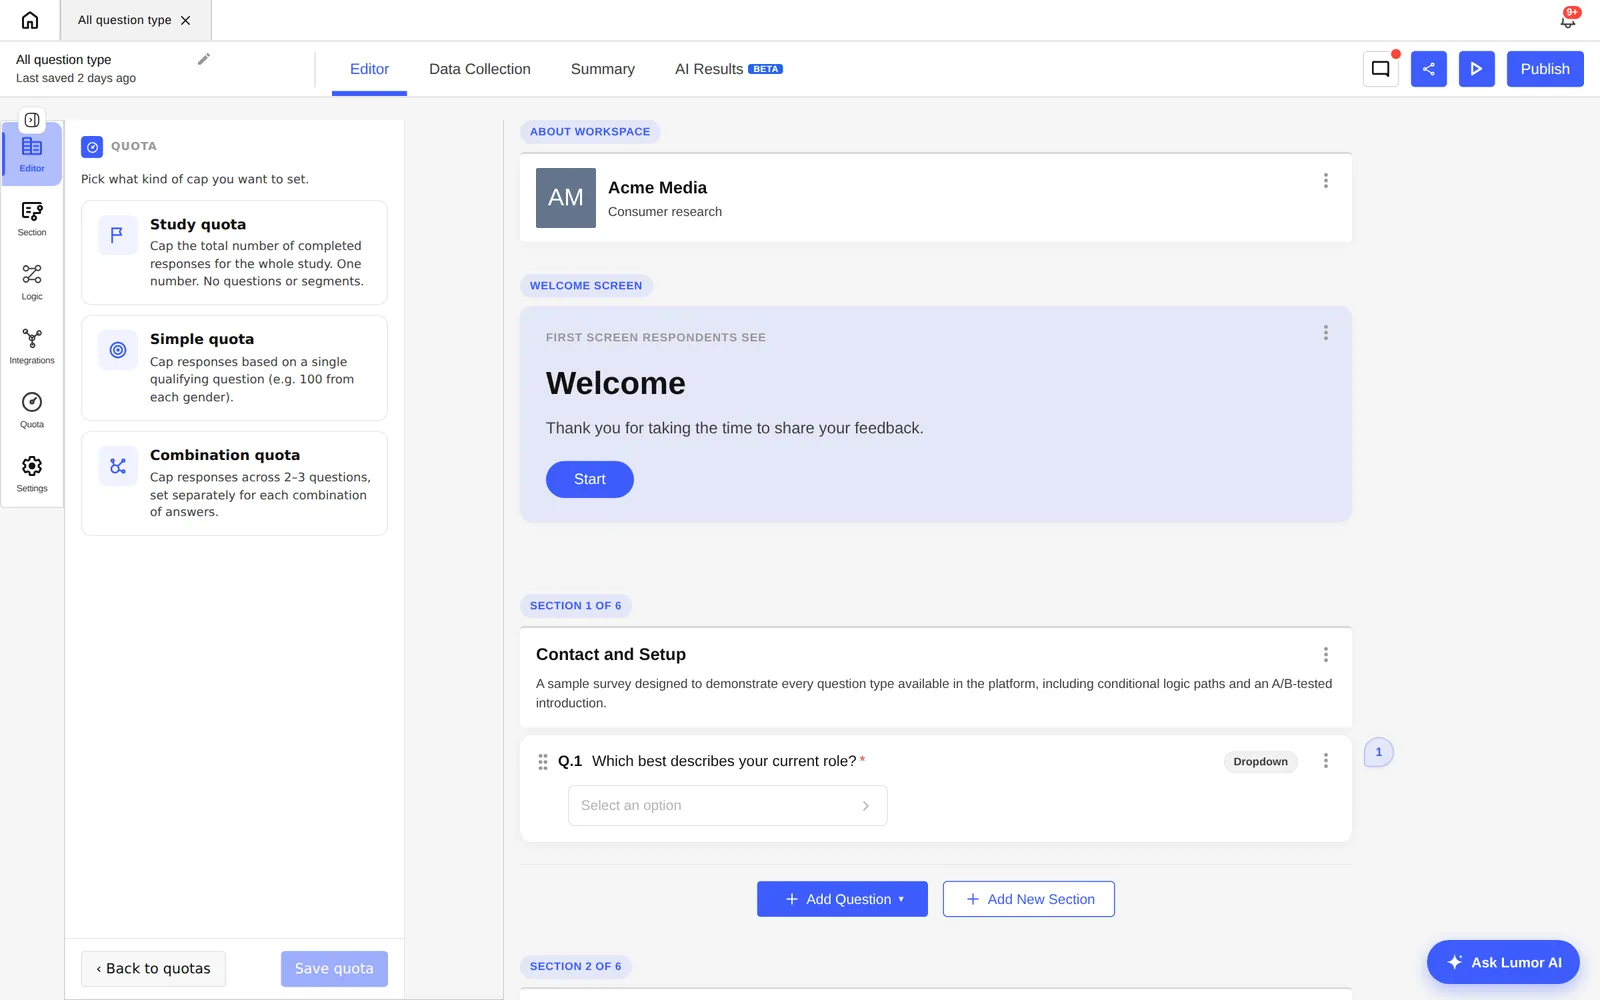
Task: Click the About Workspace label
Action: click(590, 132)
